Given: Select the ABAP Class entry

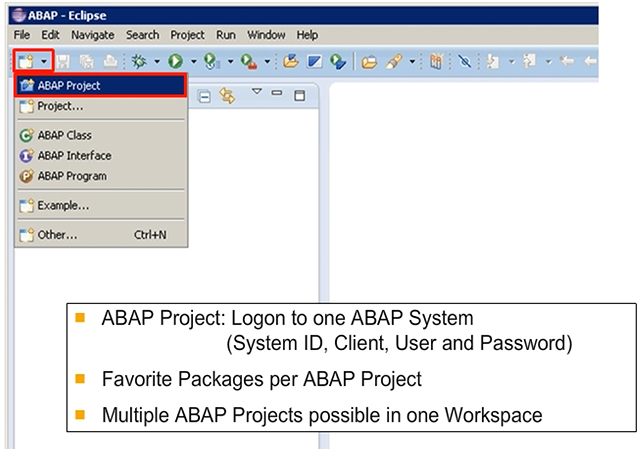Looking at the screenshot, I should click(64, 135).
